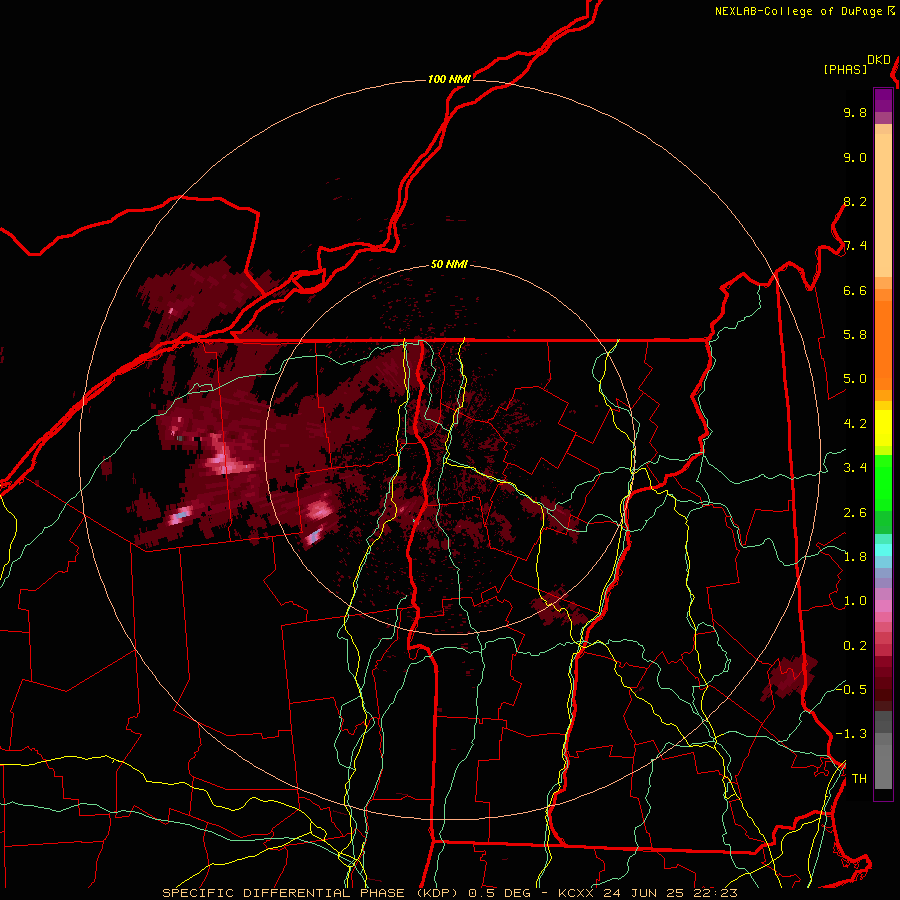
Task: Click the 3.4 legend value
Action: [855, 468]
